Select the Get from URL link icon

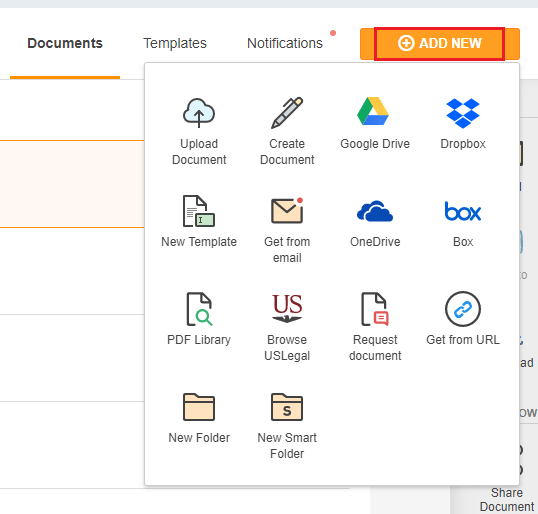click(463, 309)
